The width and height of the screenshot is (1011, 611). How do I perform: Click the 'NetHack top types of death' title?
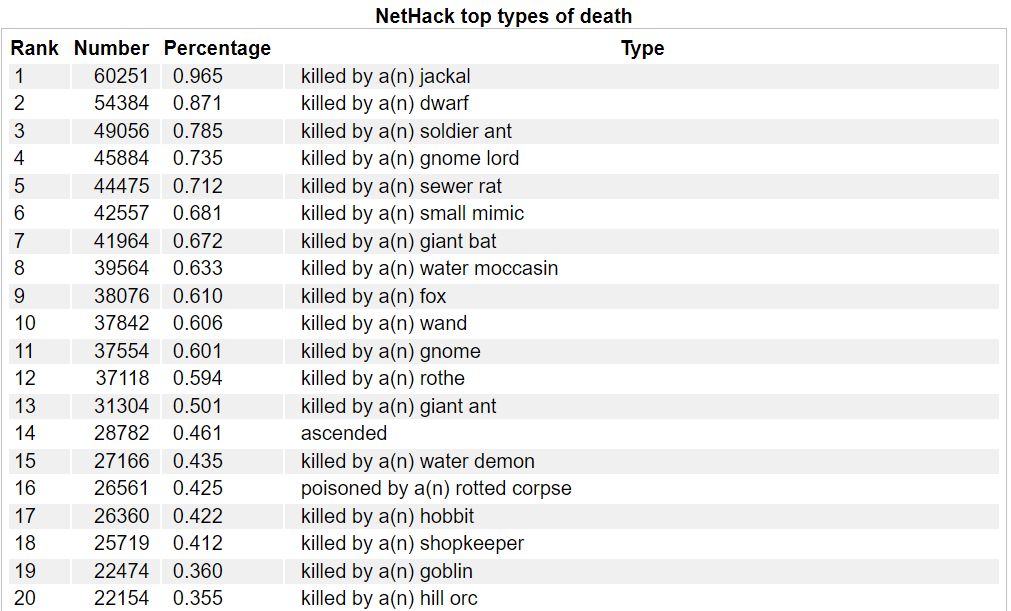[504, 15]
